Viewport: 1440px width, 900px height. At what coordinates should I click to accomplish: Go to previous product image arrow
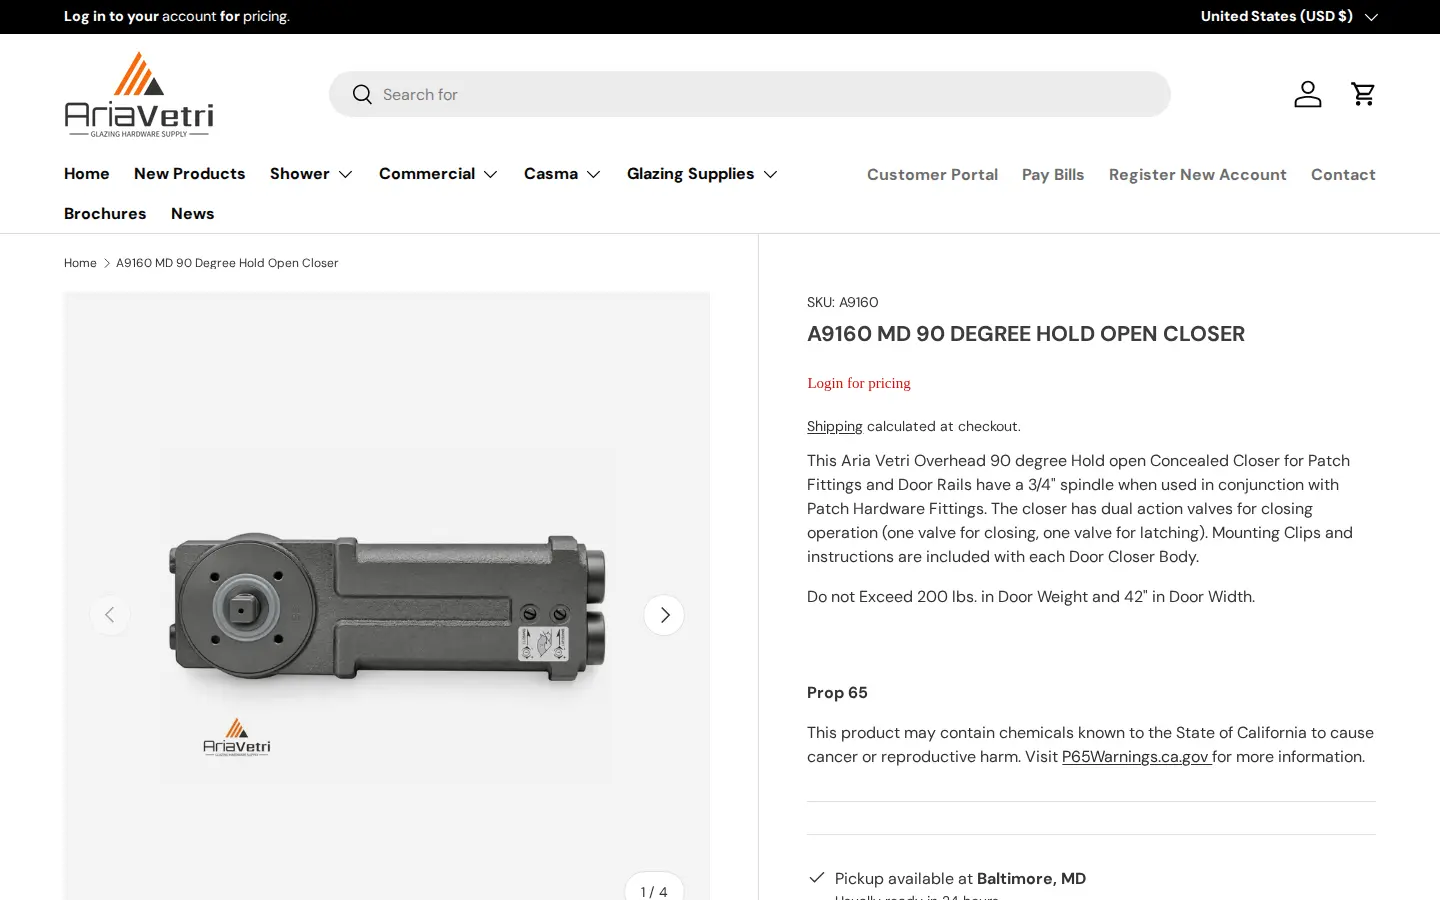click(110, 615)
